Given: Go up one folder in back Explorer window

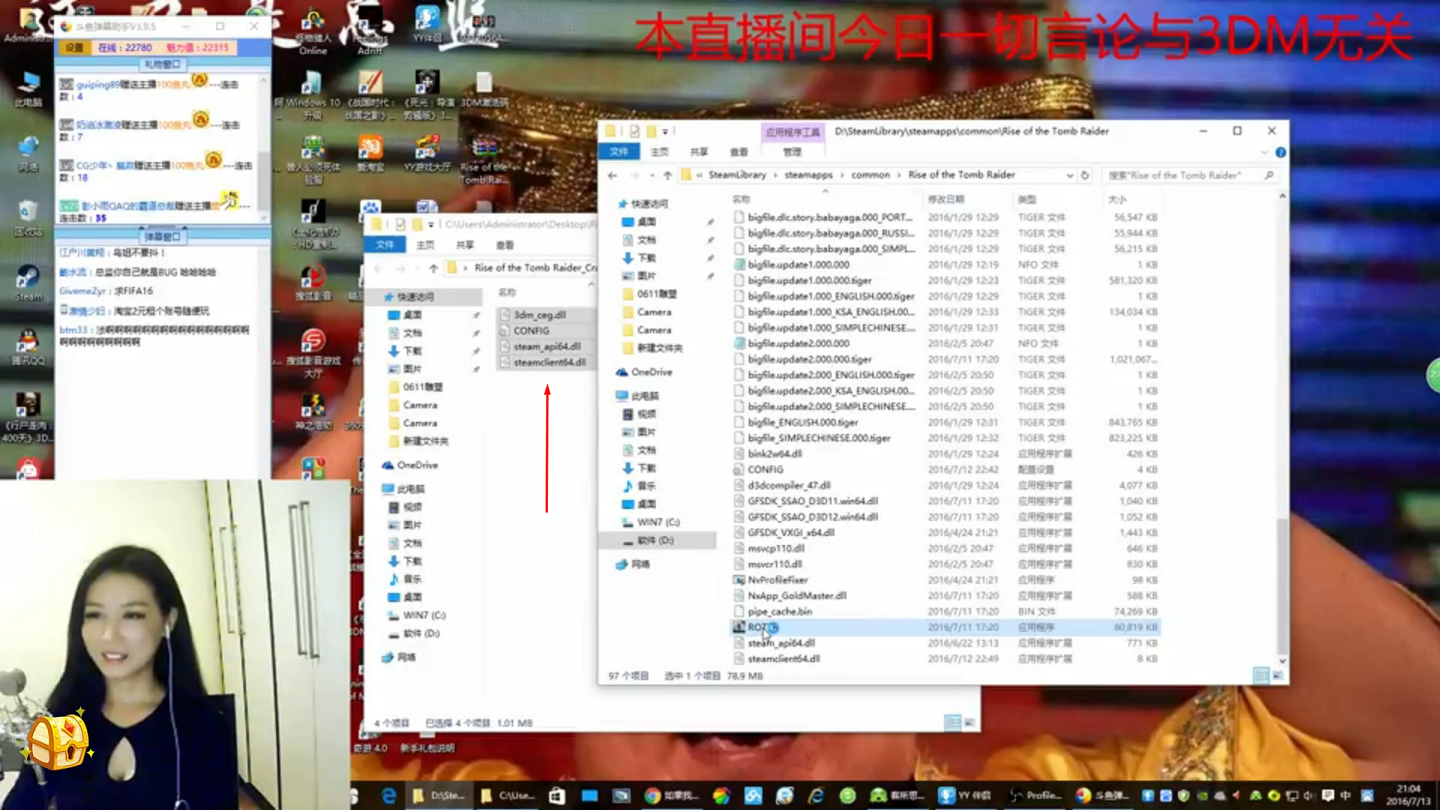Looking at the screenshot, I should 433,268.
